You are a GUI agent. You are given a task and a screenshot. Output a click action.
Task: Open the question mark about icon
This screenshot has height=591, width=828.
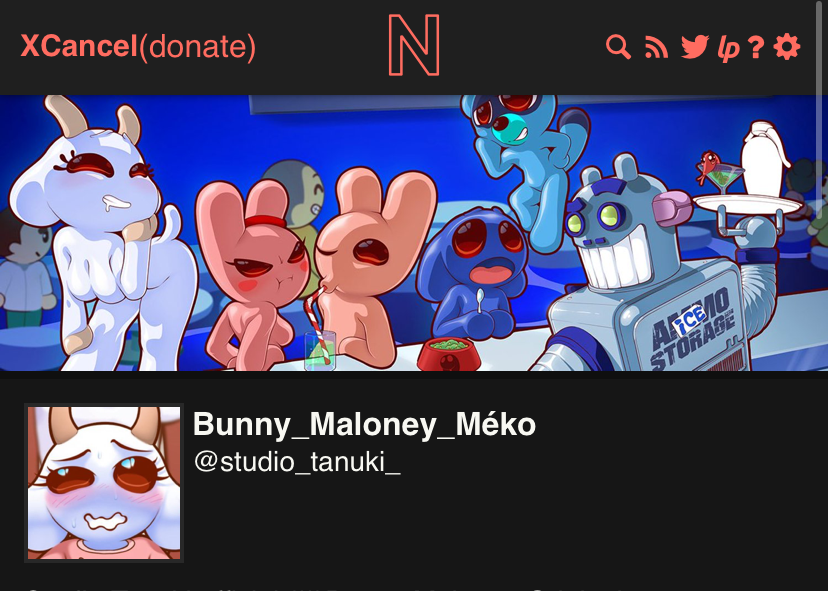click(x=756, y=46)
